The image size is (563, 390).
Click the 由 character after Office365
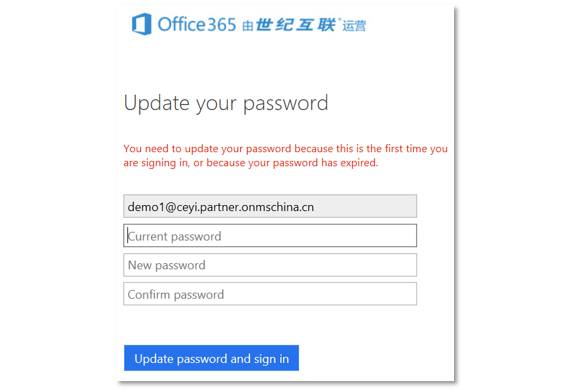coord(248,26)
